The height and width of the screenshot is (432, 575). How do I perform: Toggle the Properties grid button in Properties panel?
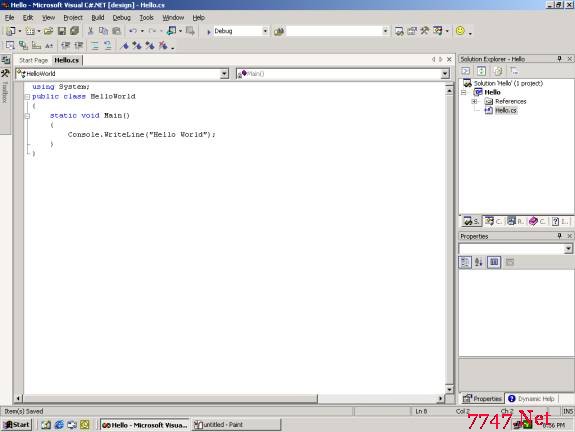(494, 262)
